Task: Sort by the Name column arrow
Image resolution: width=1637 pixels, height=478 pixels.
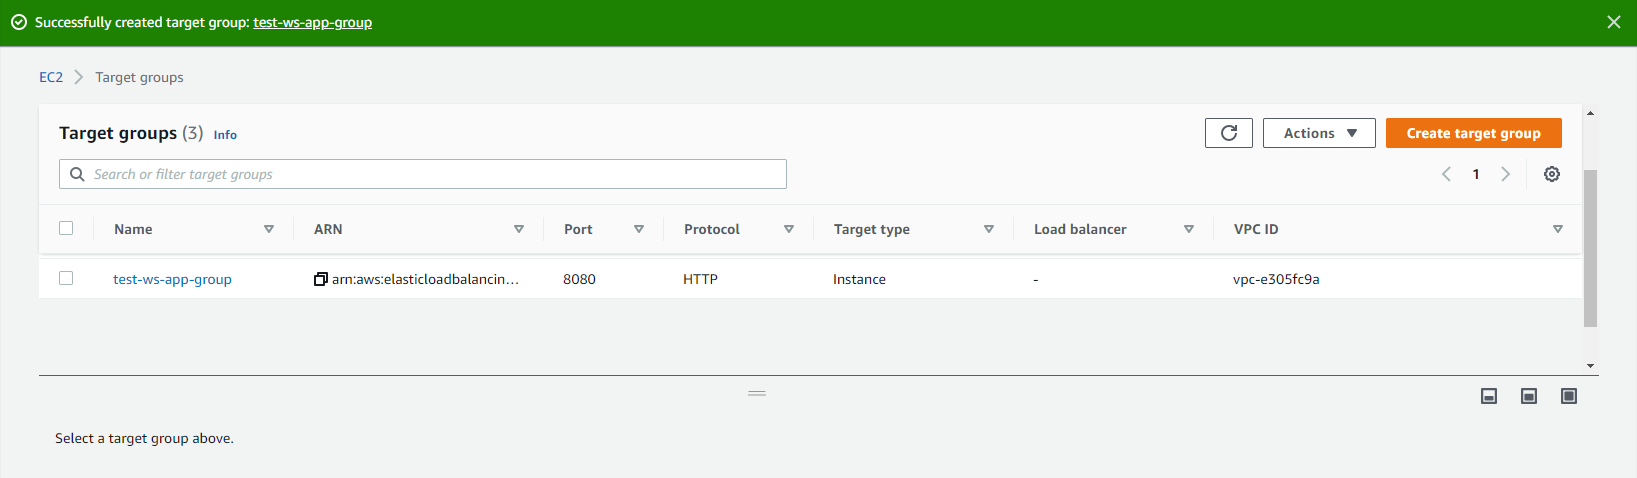Action: 268,229
